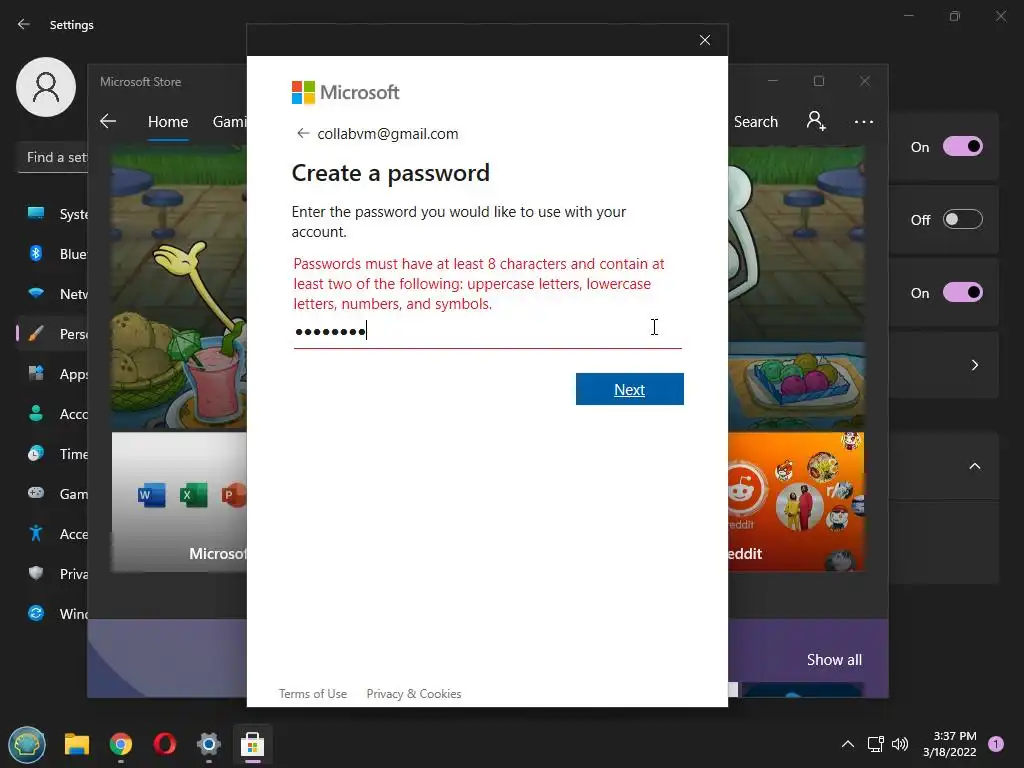Open the clock showing 3:37 PM
Screen dimensions: 1024x768
click(x=950, y=744)
